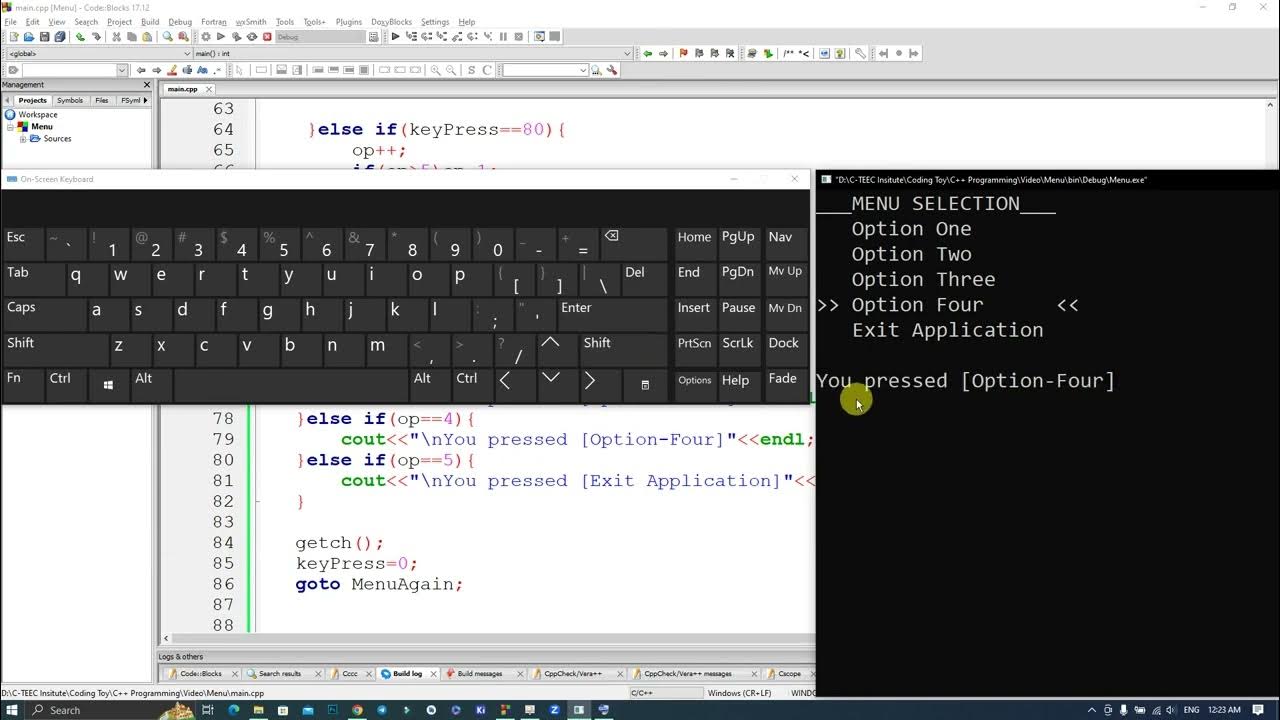Image resolution: width=1280 pixels, height=720 pixels.
Task: Click the Find magnifier icon
Action: 167,36
